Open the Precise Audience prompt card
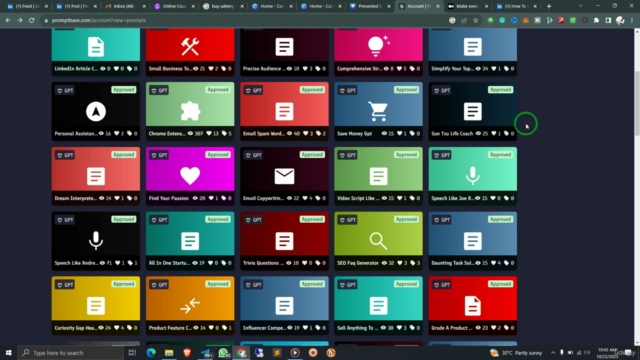 (x=284, y=51)
